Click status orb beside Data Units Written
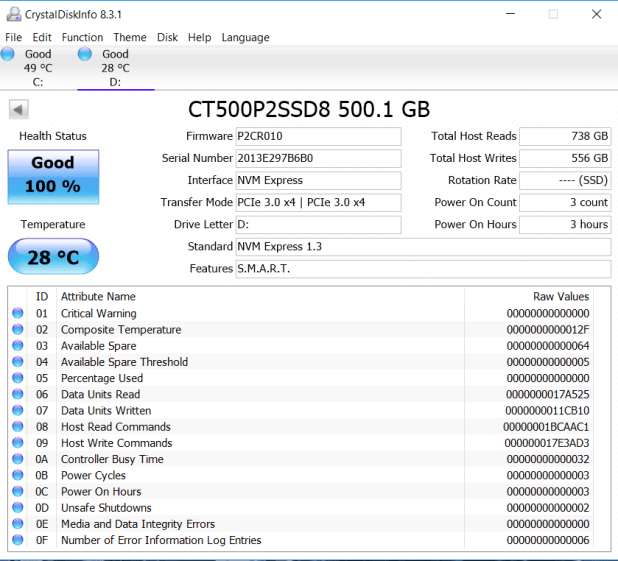This screenshot has height=561, width=618. 18,410
